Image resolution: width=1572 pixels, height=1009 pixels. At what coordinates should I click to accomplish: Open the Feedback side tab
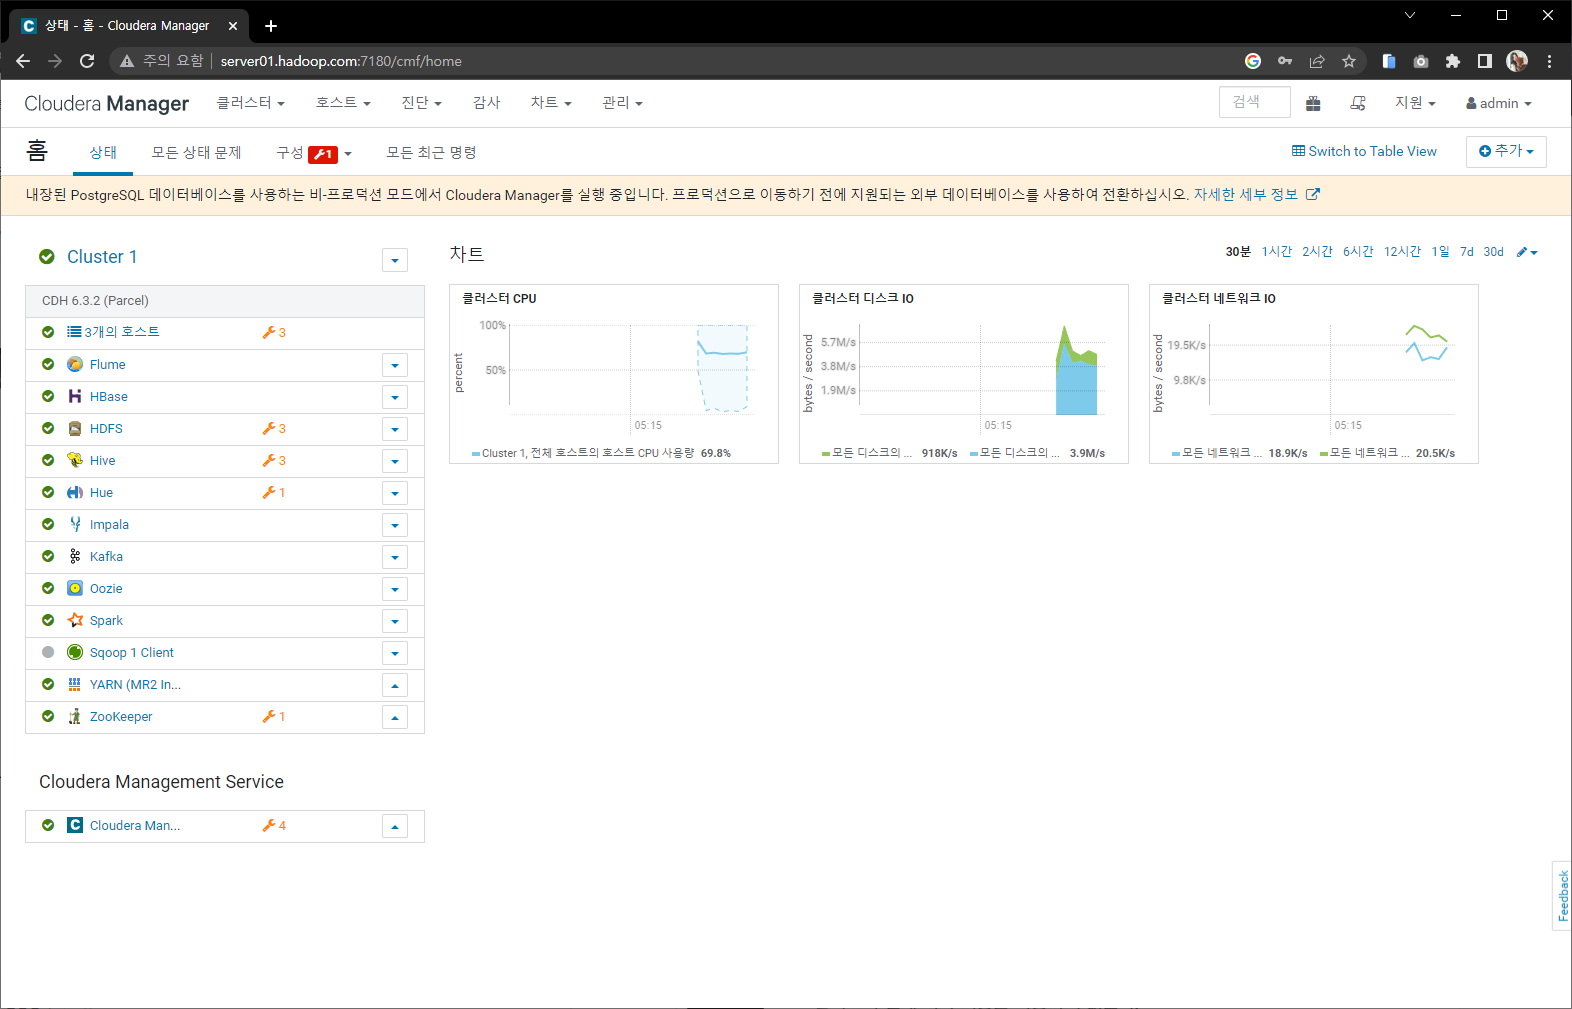pyautogui.click(x=1562, y=896)
